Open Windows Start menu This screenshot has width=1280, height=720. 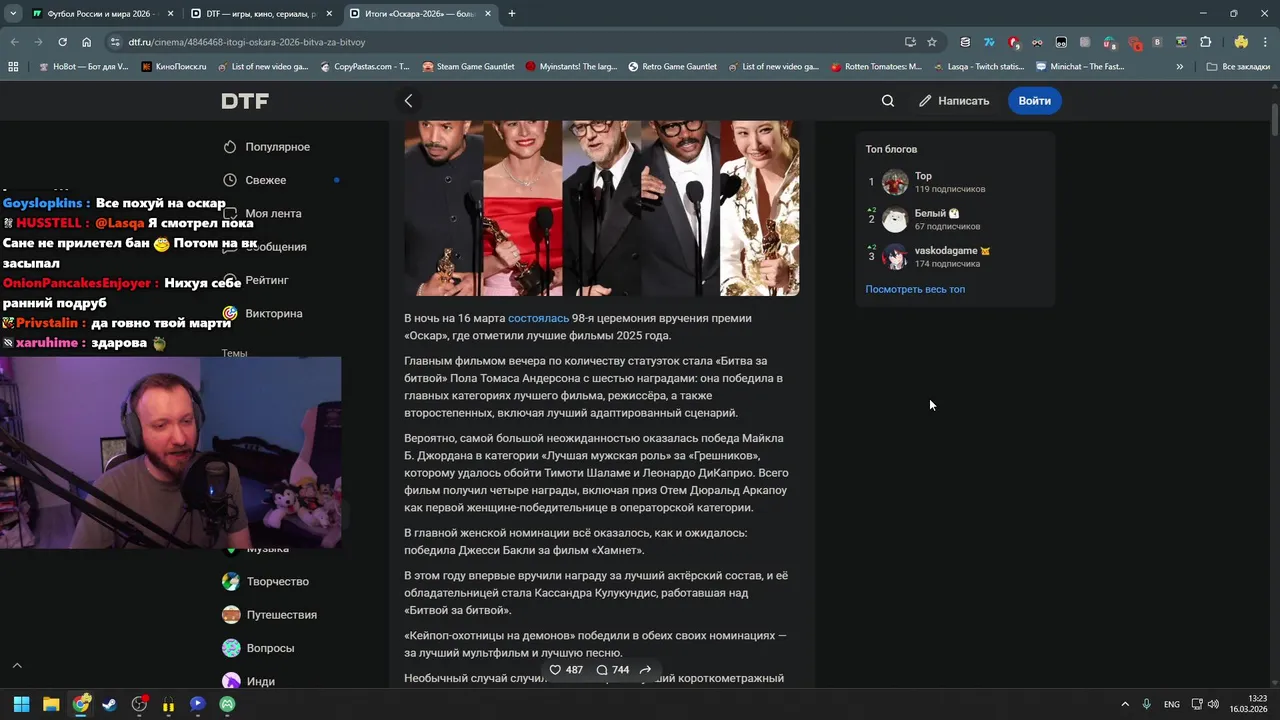(21, 704)
